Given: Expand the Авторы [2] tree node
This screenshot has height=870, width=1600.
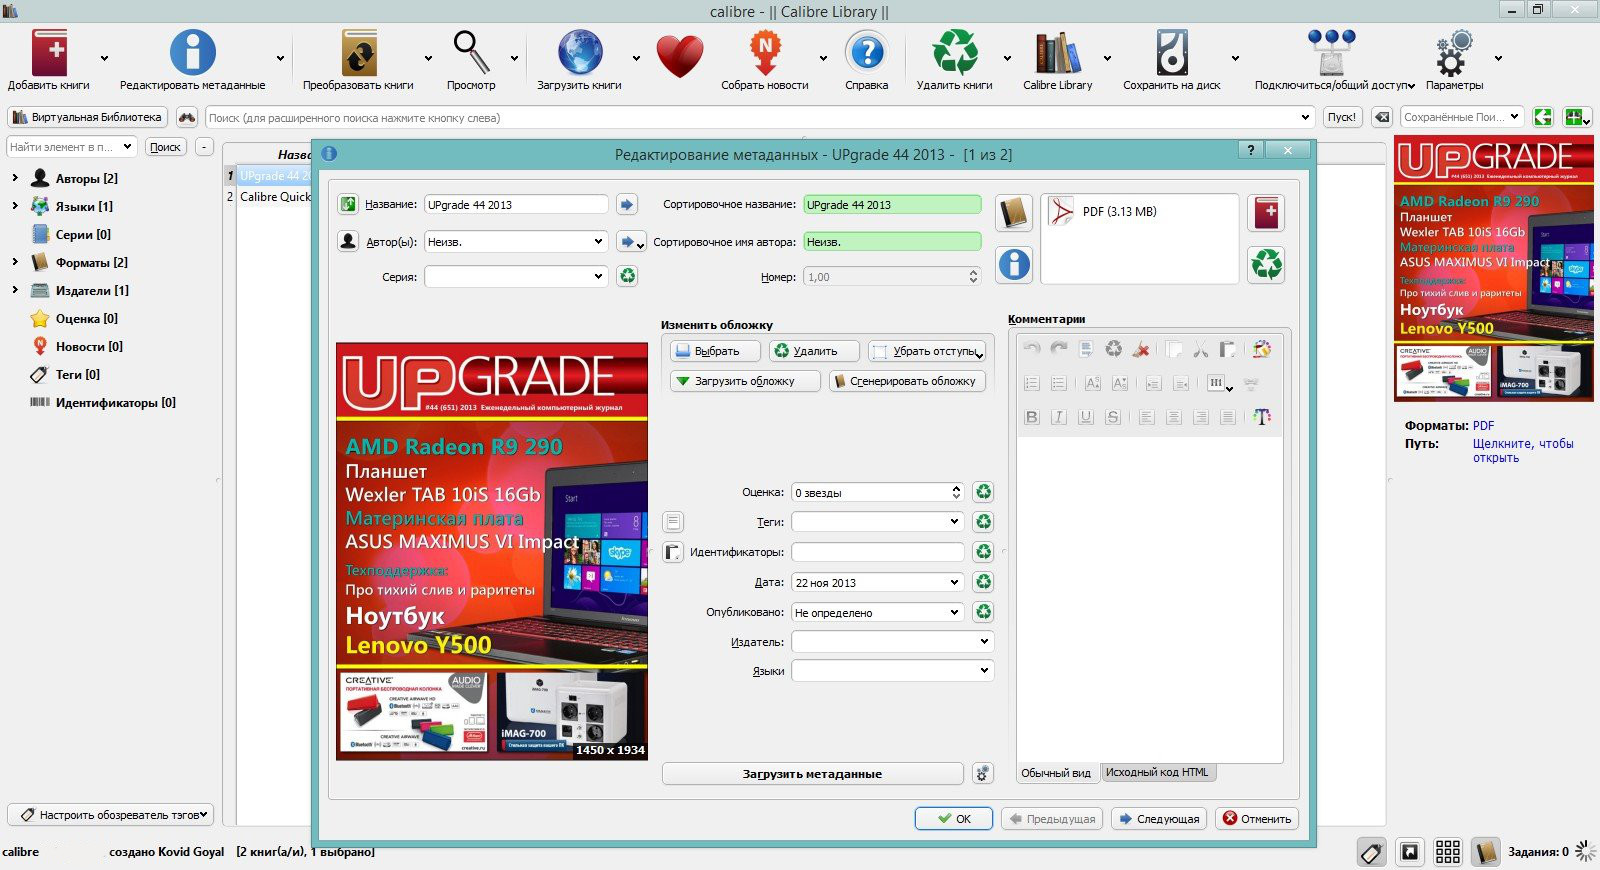Looking at the screenshot, I should pos(14,178).
